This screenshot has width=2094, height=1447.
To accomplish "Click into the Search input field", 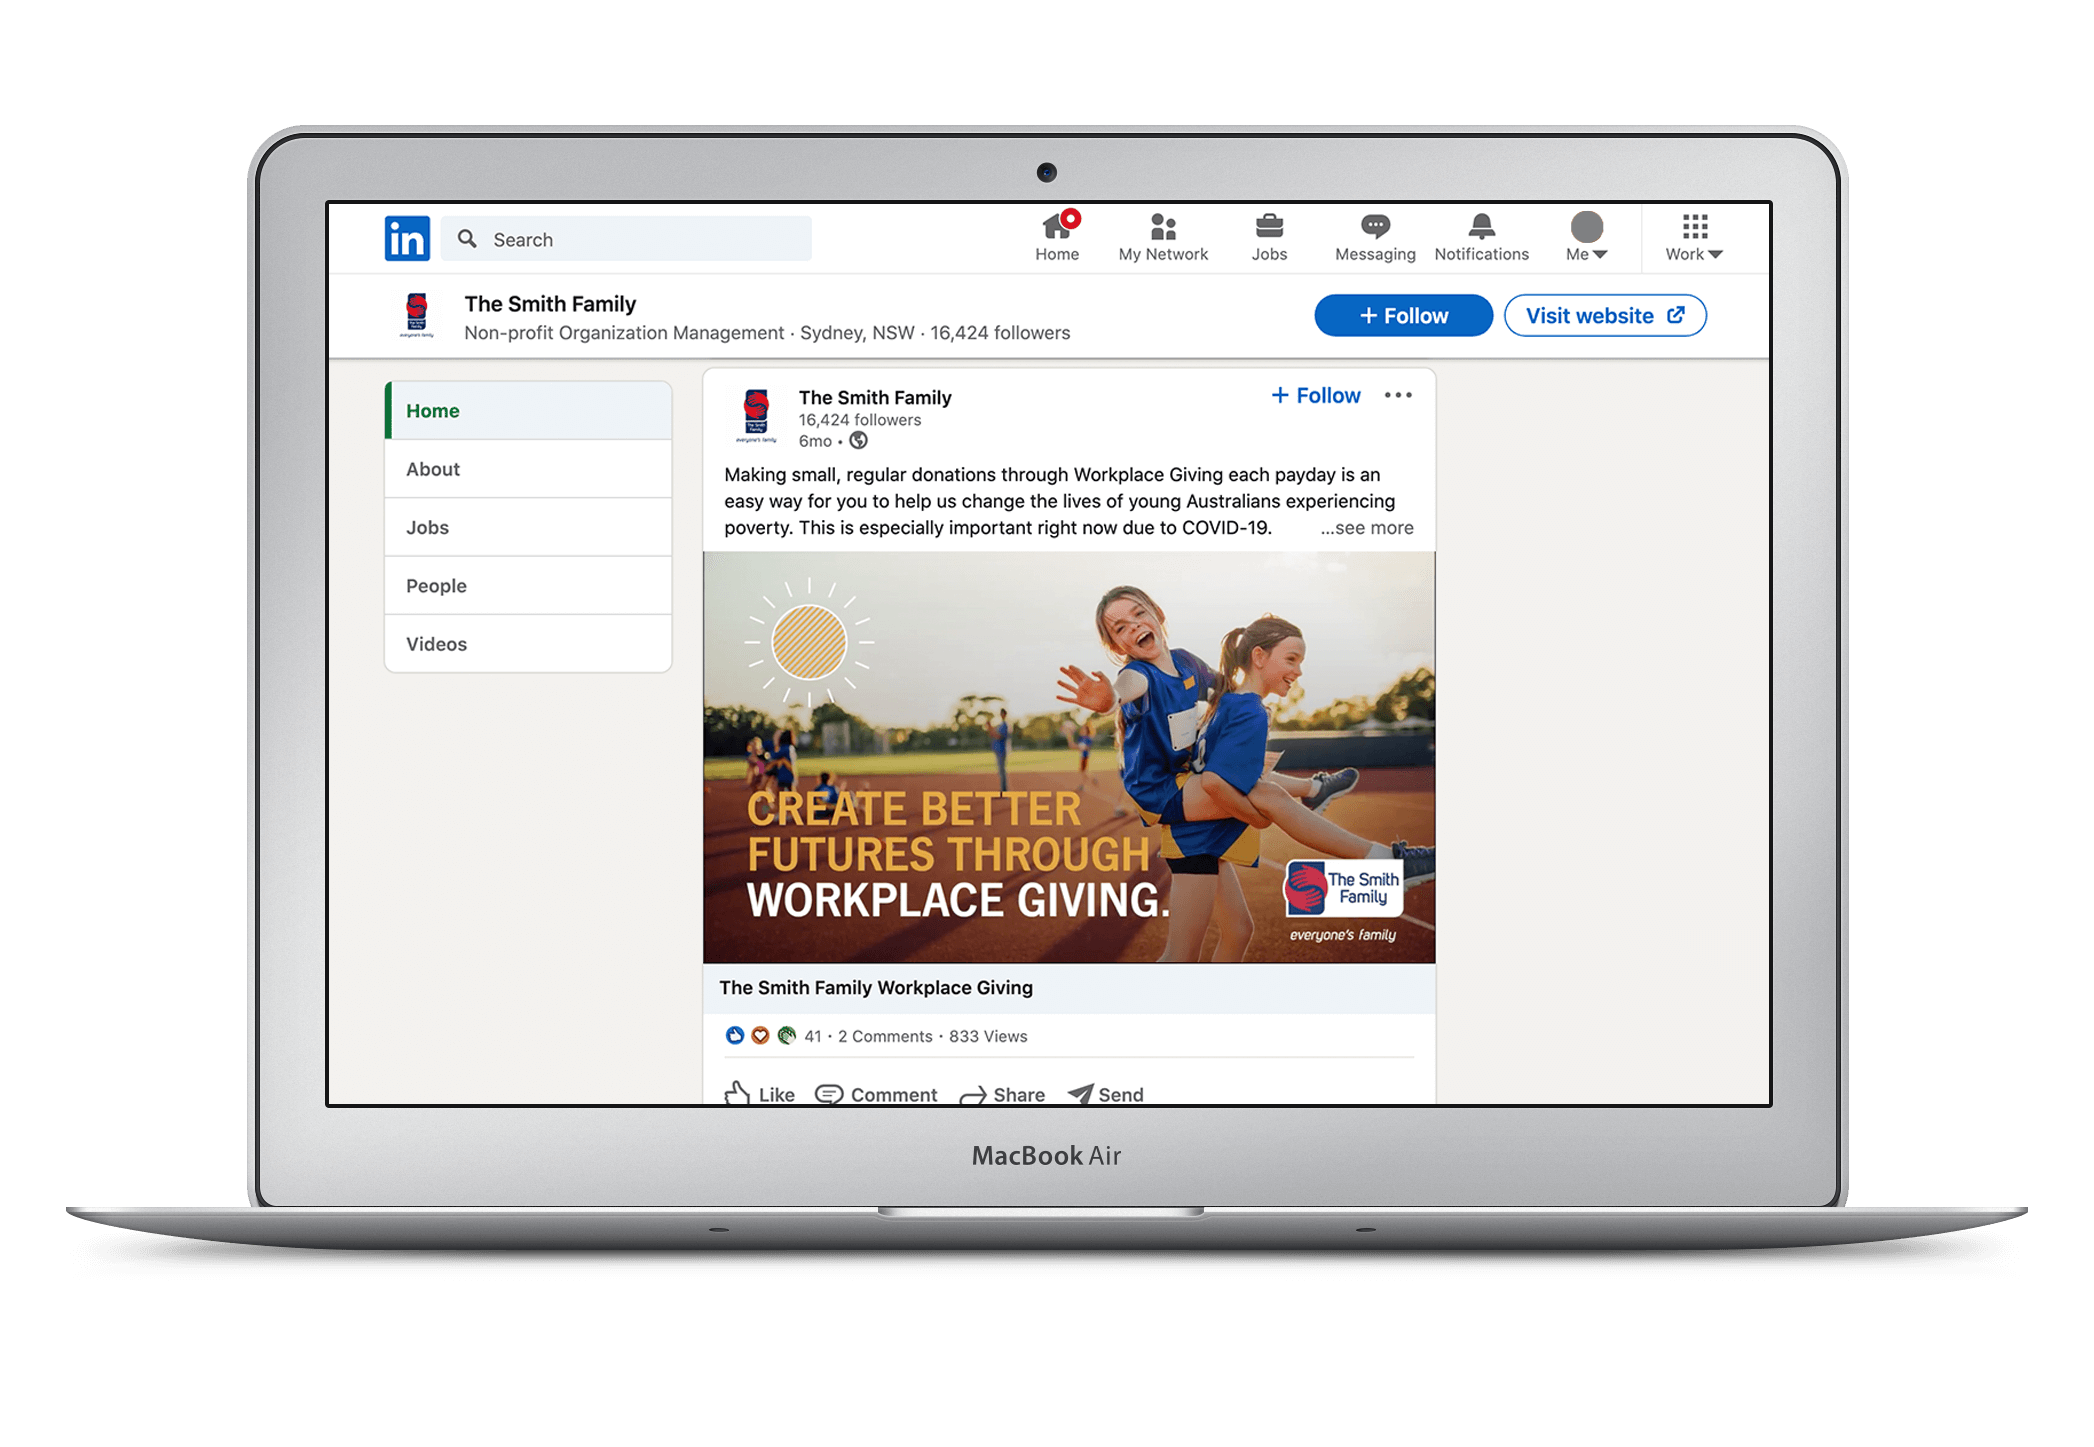I will coord(627,239).
